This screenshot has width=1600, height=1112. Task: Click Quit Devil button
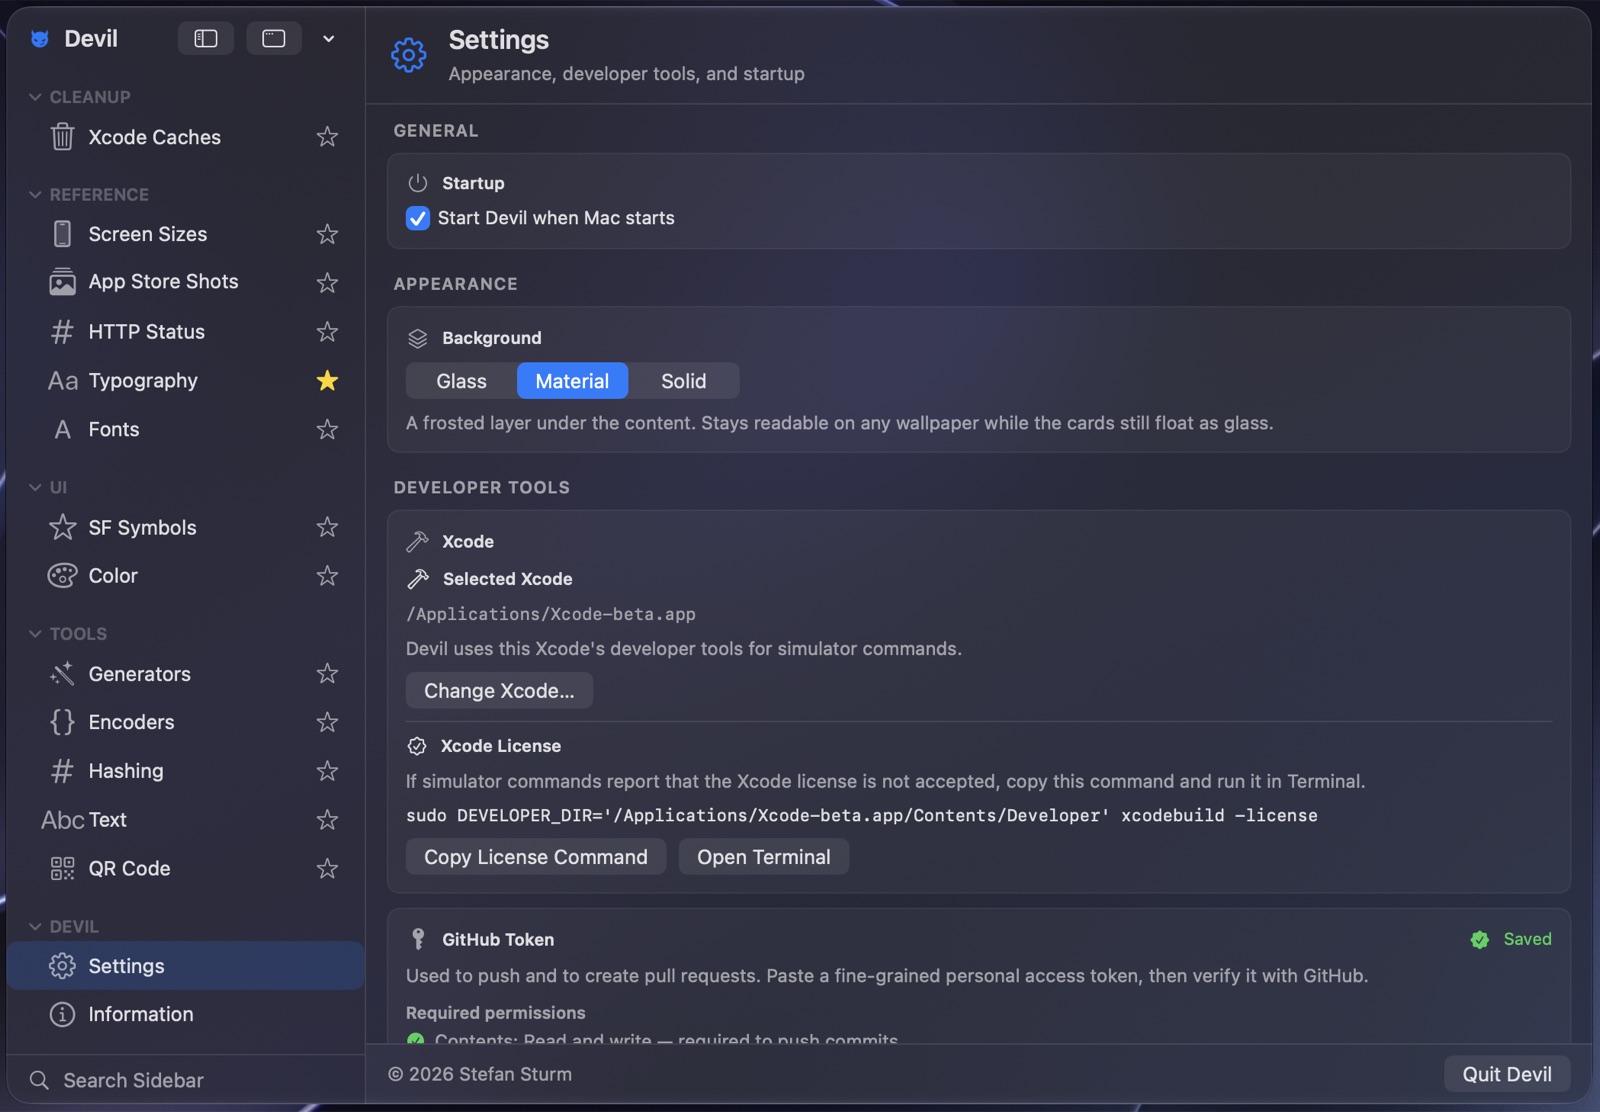[1507, 1074]
